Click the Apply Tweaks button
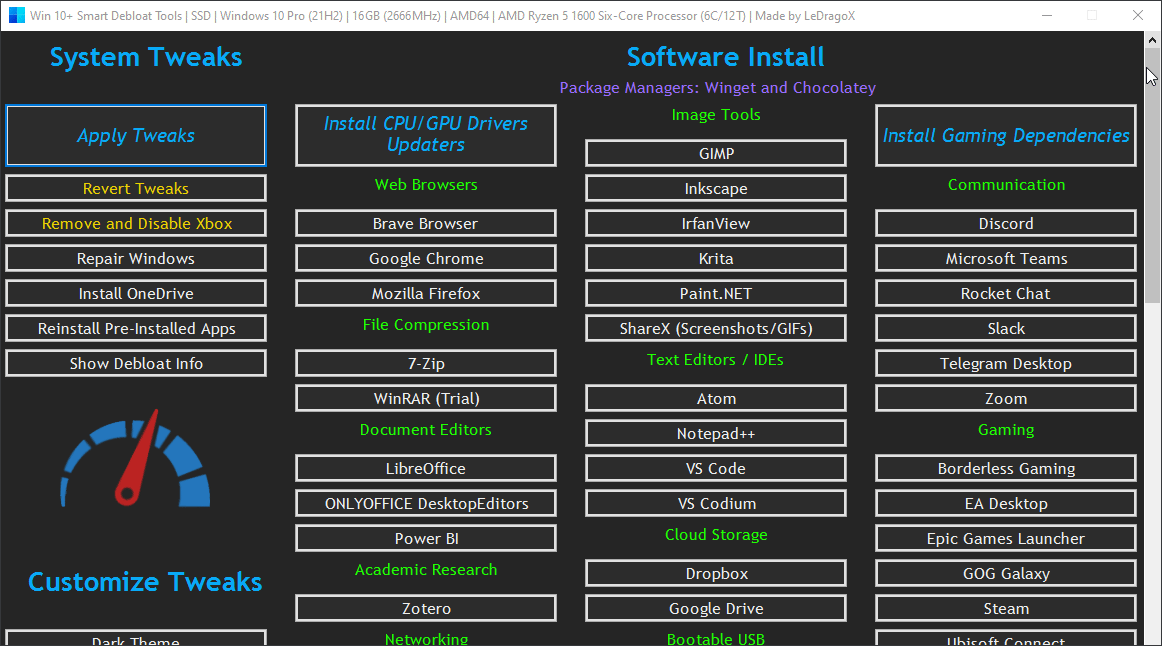 point(136,136)
